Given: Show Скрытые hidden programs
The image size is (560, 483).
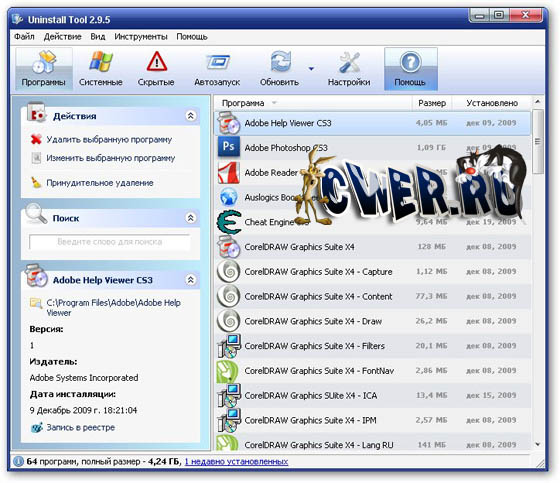Looking at the screenshot, I should pos(156,69).
